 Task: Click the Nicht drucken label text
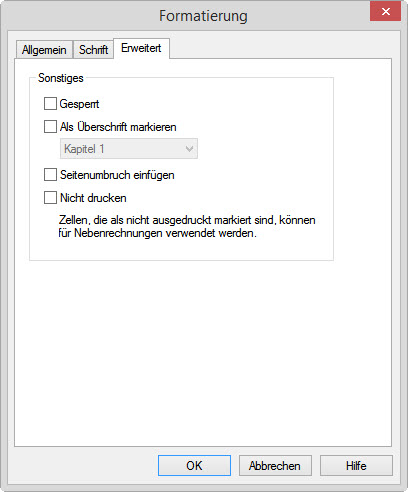pos(93,198)
